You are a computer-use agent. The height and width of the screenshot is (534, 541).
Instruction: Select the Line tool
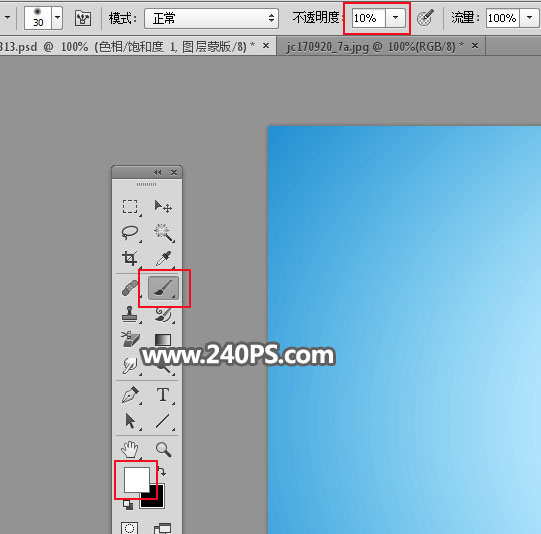(163, 421)
